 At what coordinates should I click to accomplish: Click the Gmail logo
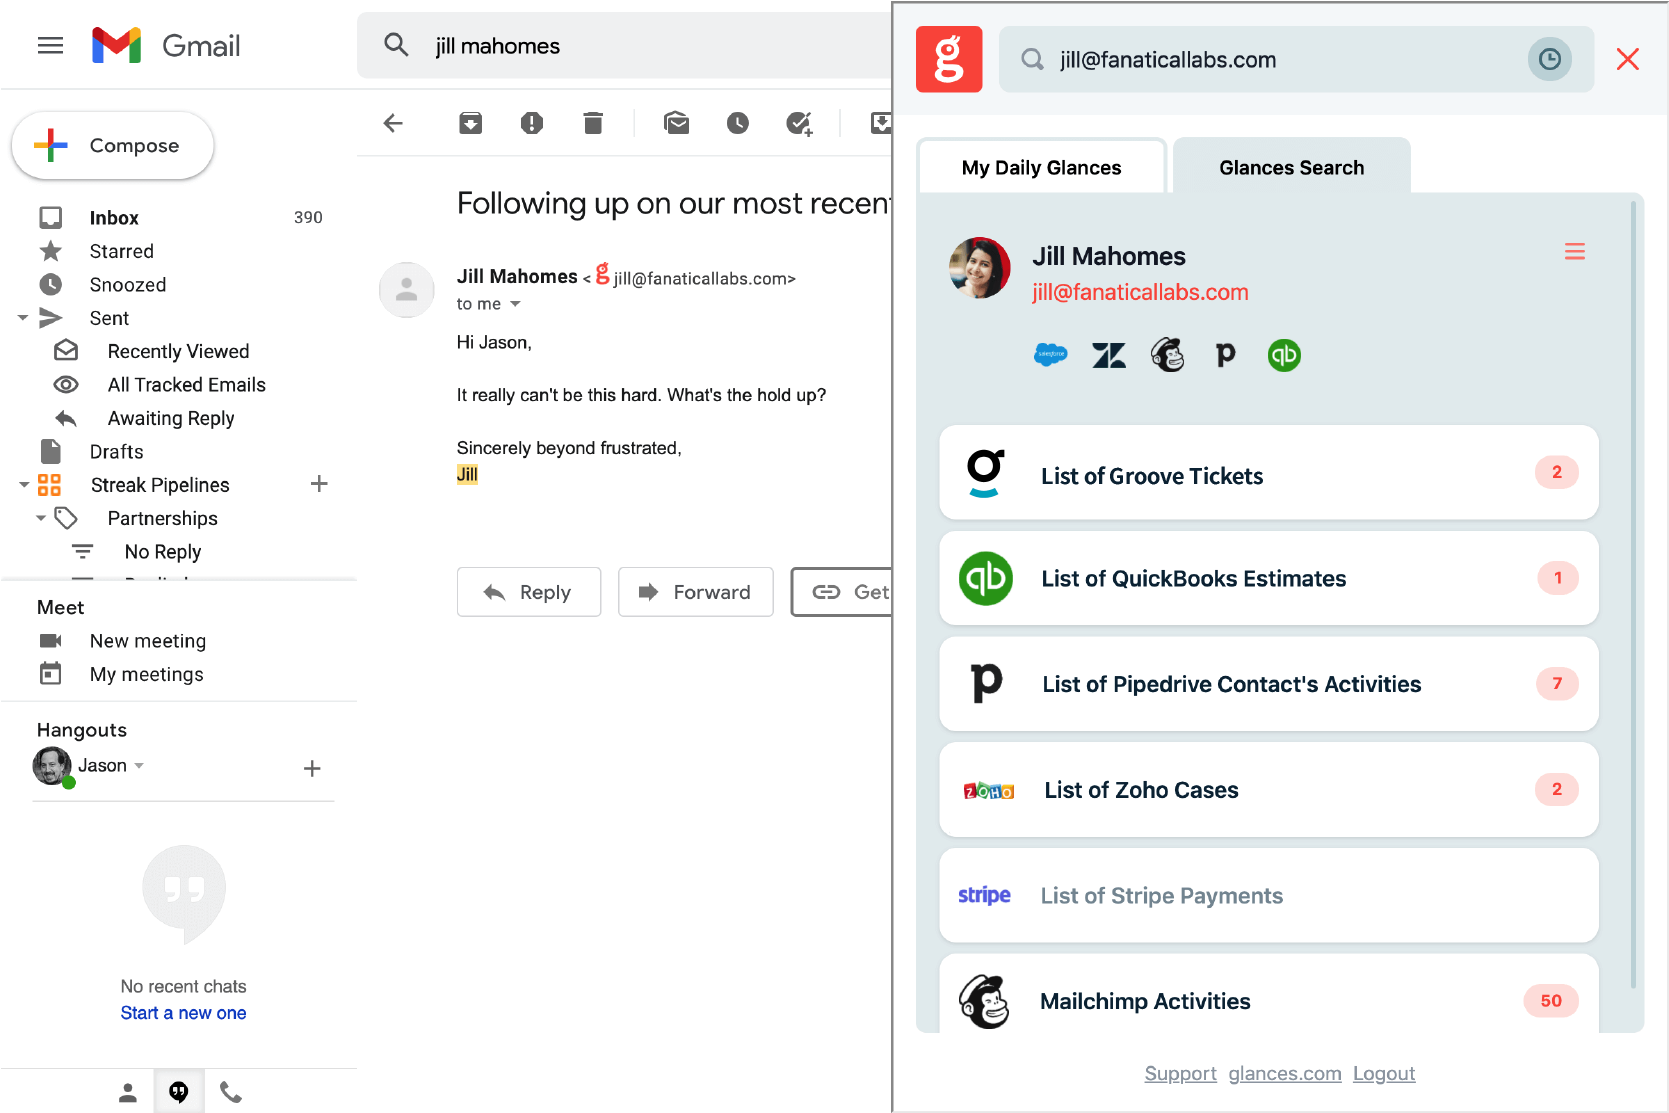165,46
